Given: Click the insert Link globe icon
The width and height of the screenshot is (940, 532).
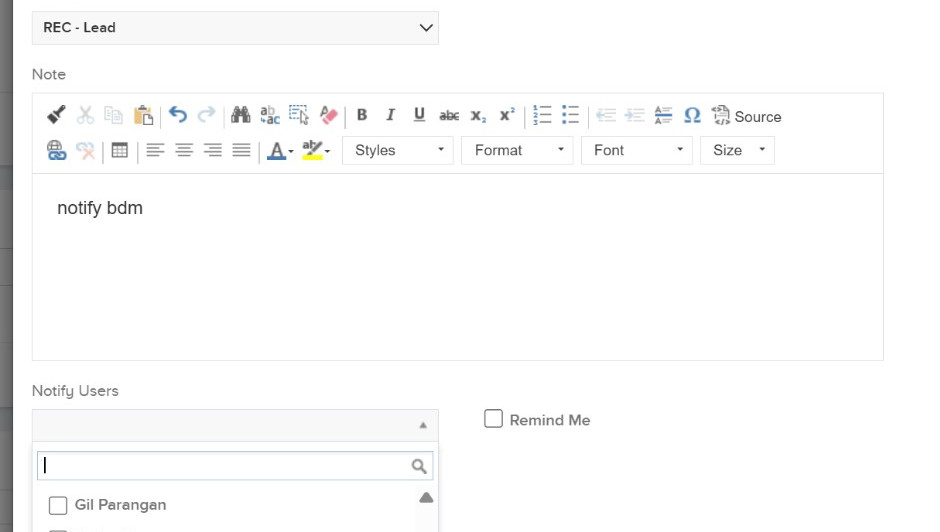Looking at the screenshot, I should click(56, 150).
